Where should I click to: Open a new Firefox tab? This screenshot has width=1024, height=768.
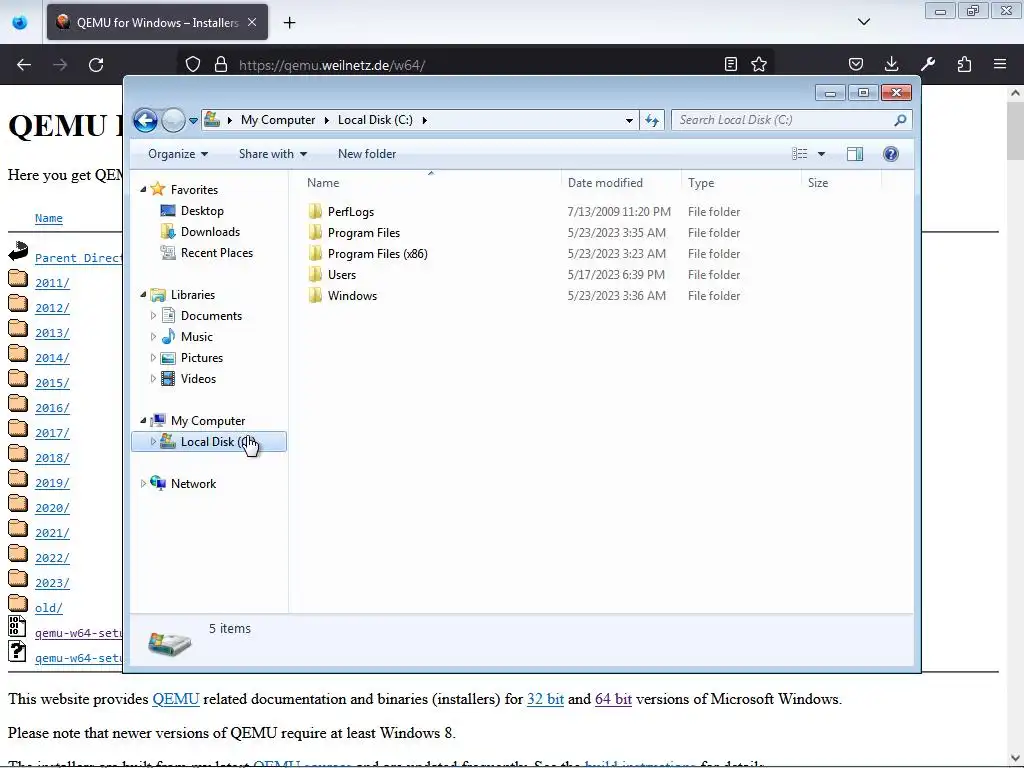[x=289, y=23]
